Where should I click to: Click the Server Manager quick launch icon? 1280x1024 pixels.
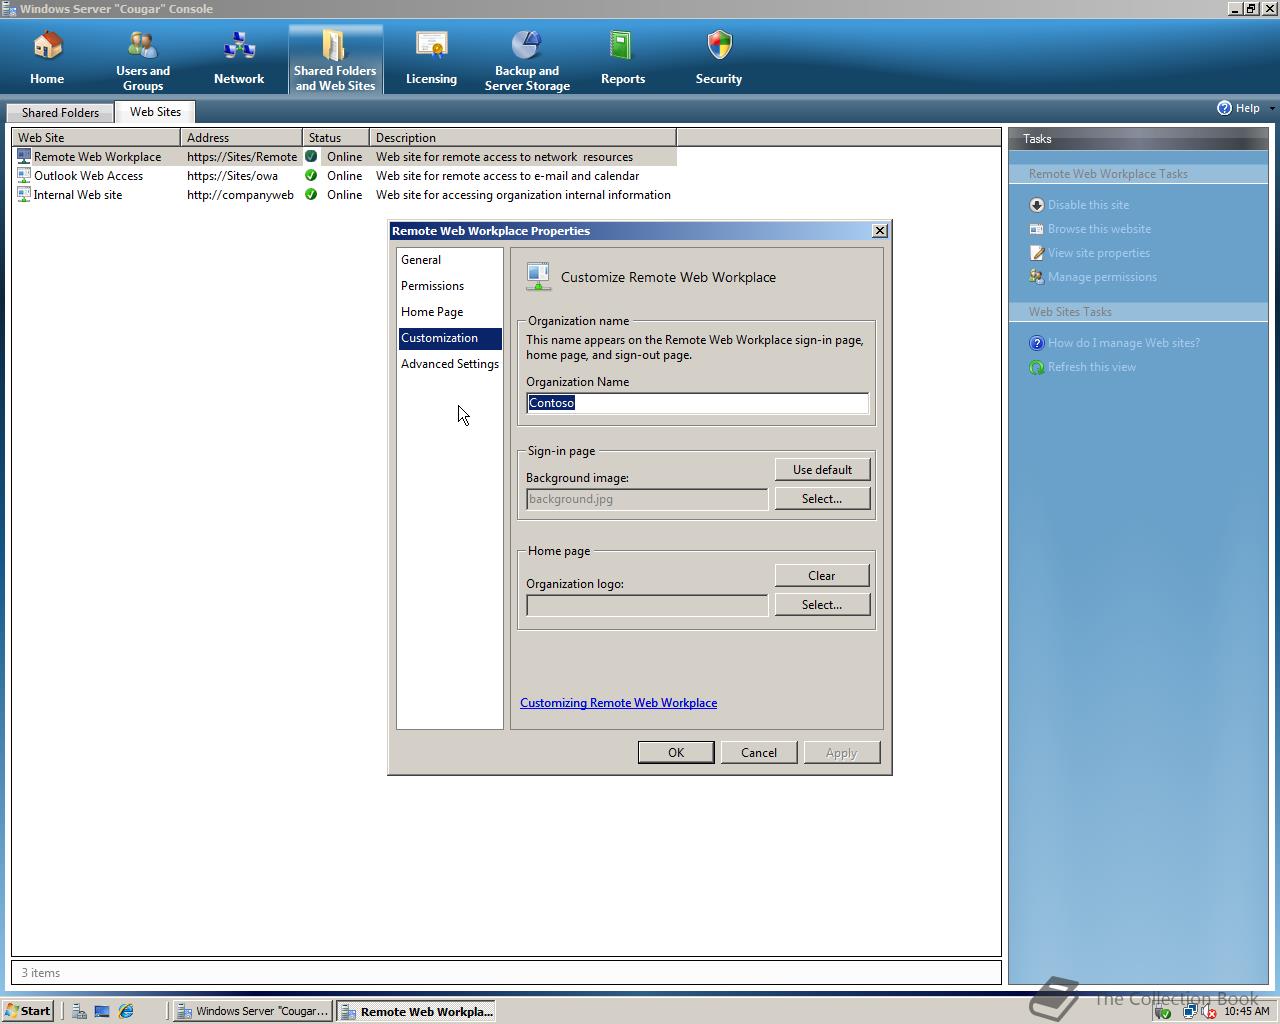point(79,1011)
